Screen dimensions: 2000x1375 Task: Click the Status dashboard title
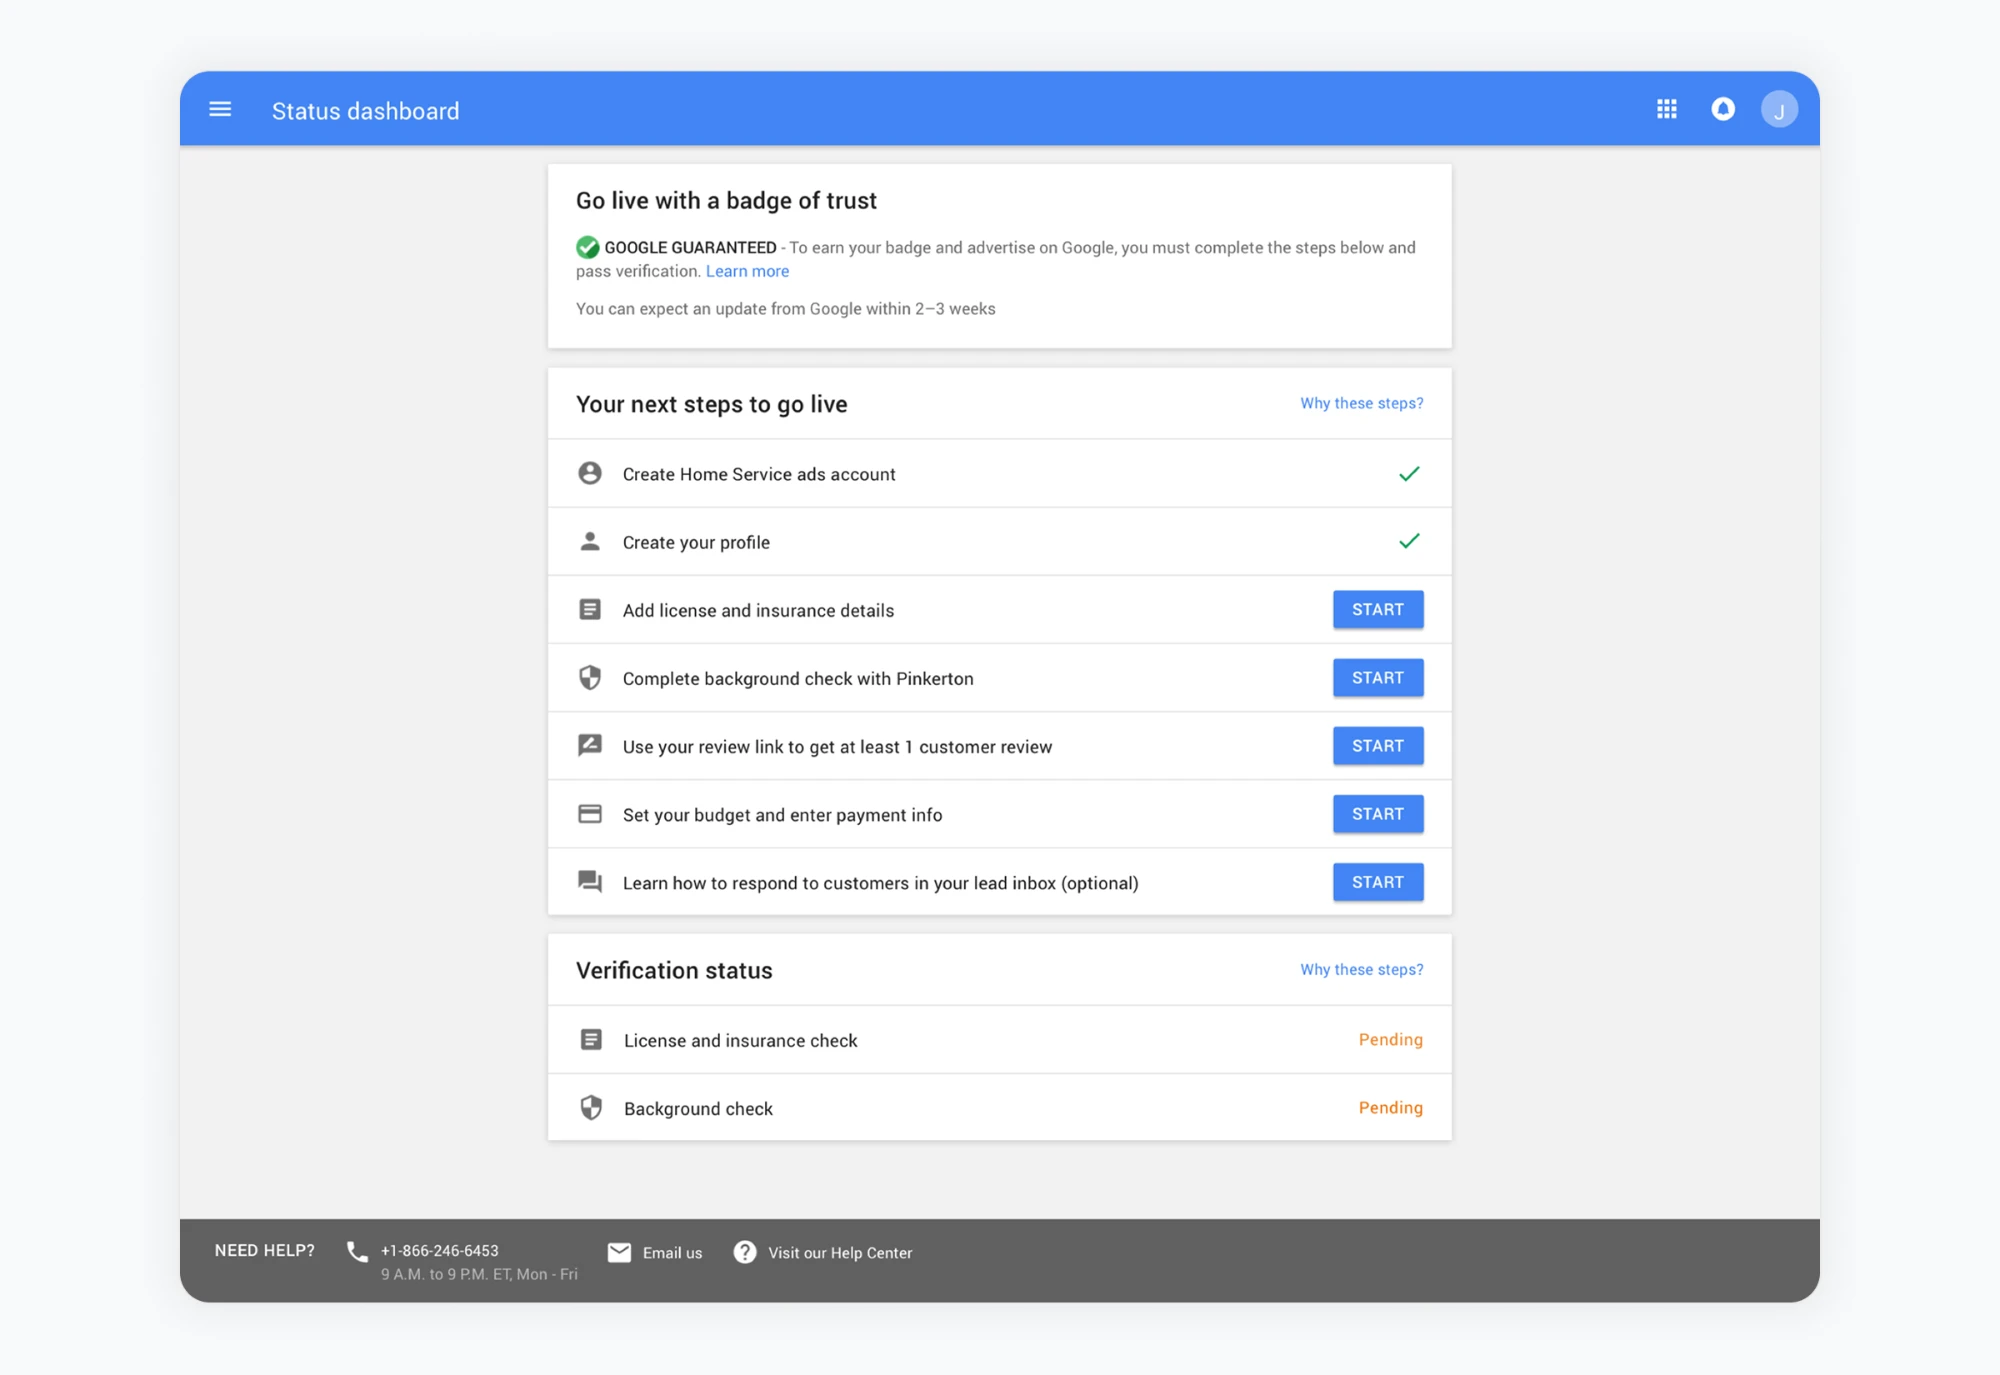(365, 110)
